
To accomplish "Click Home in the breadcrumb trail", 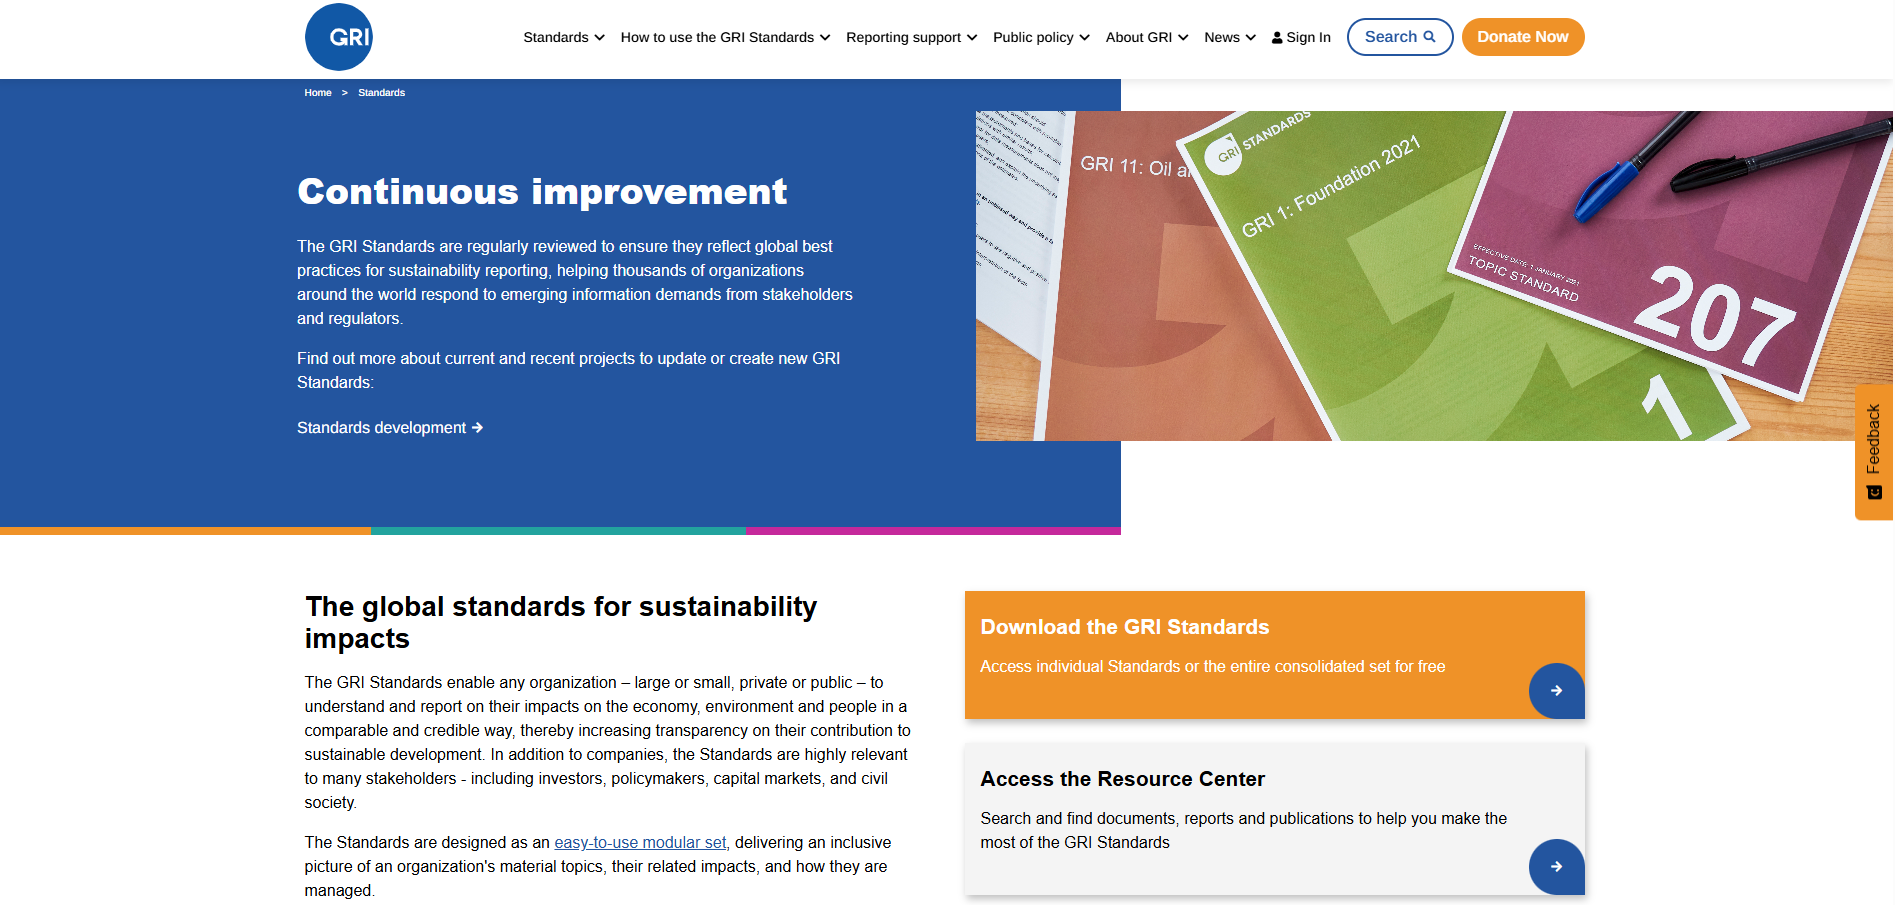I will click(318, 92).
